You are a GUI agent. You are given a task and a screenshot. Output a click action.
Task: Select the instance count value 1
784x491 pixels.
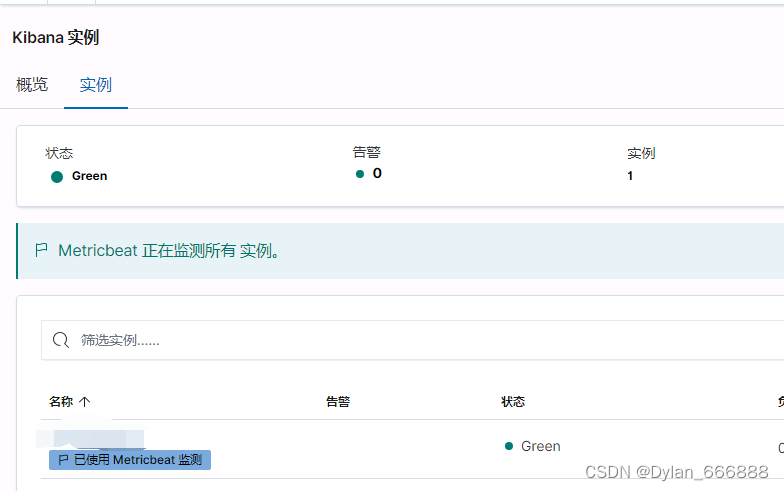[630, 176]
